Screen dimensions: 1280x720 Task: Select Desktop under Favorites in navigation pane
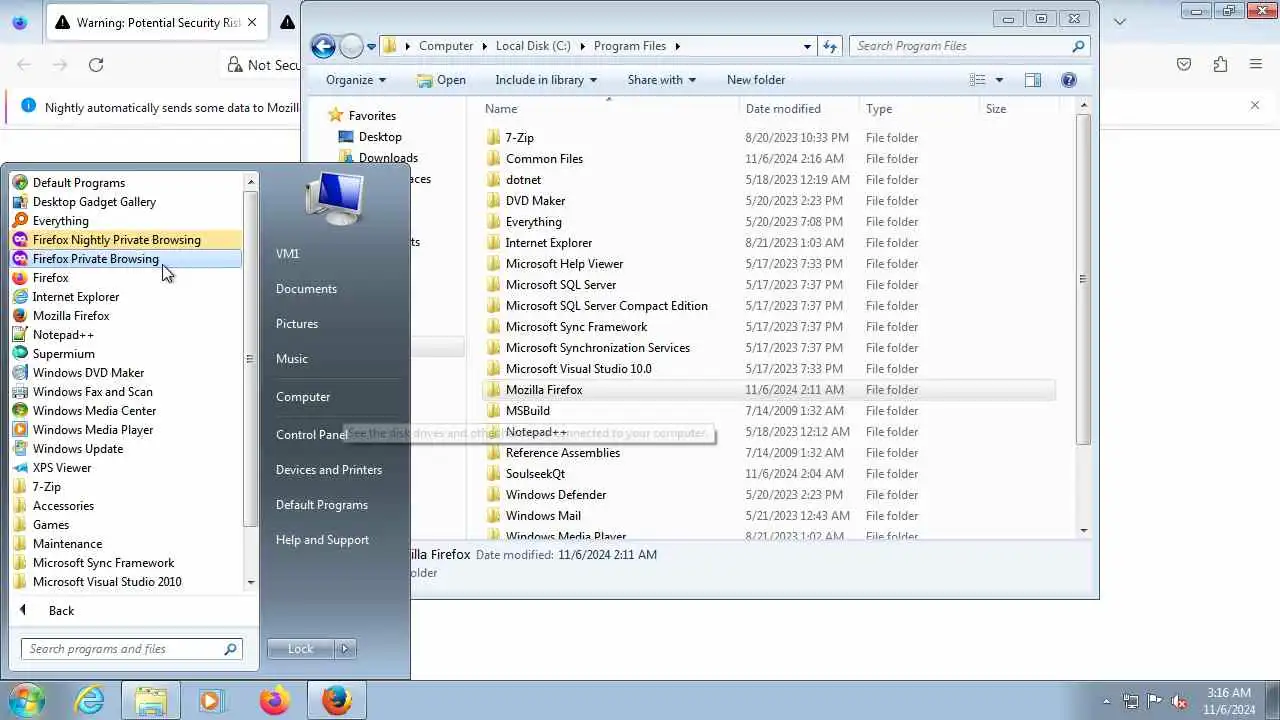pyautogui.click(x=380, y=137)
